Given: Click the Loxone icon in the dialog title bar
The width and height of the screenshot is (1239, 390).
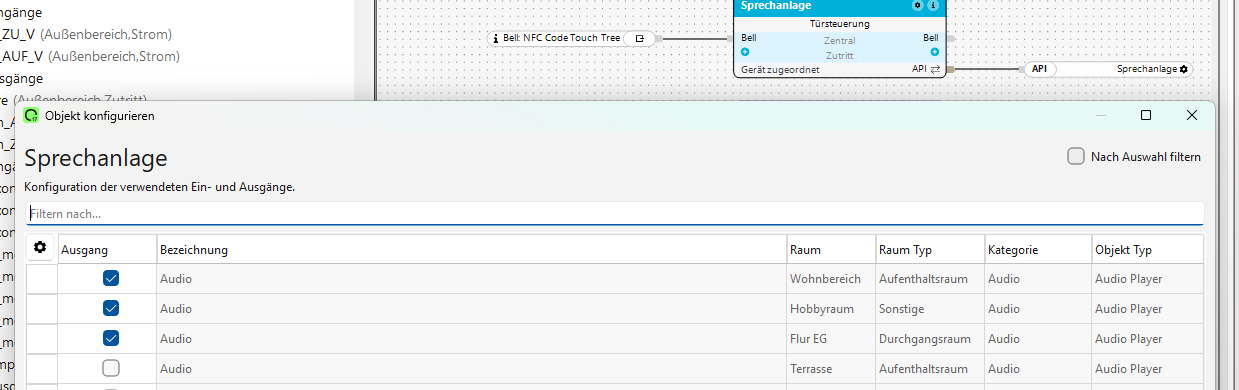Looking at the screenshot, I should 31,116.
